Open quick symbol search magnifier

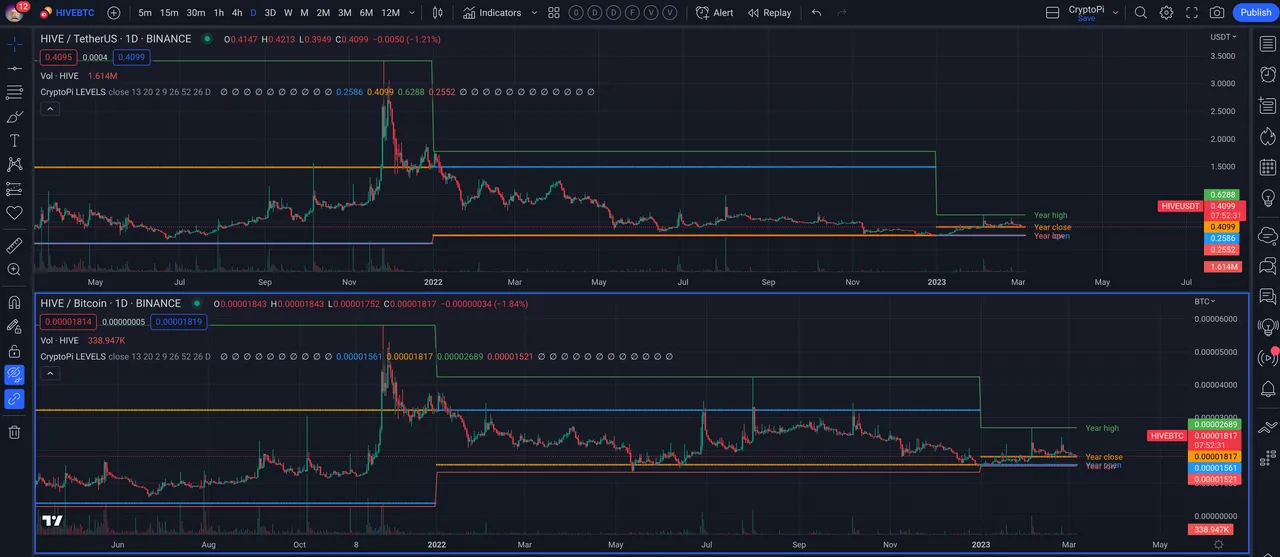(1141, 13)
